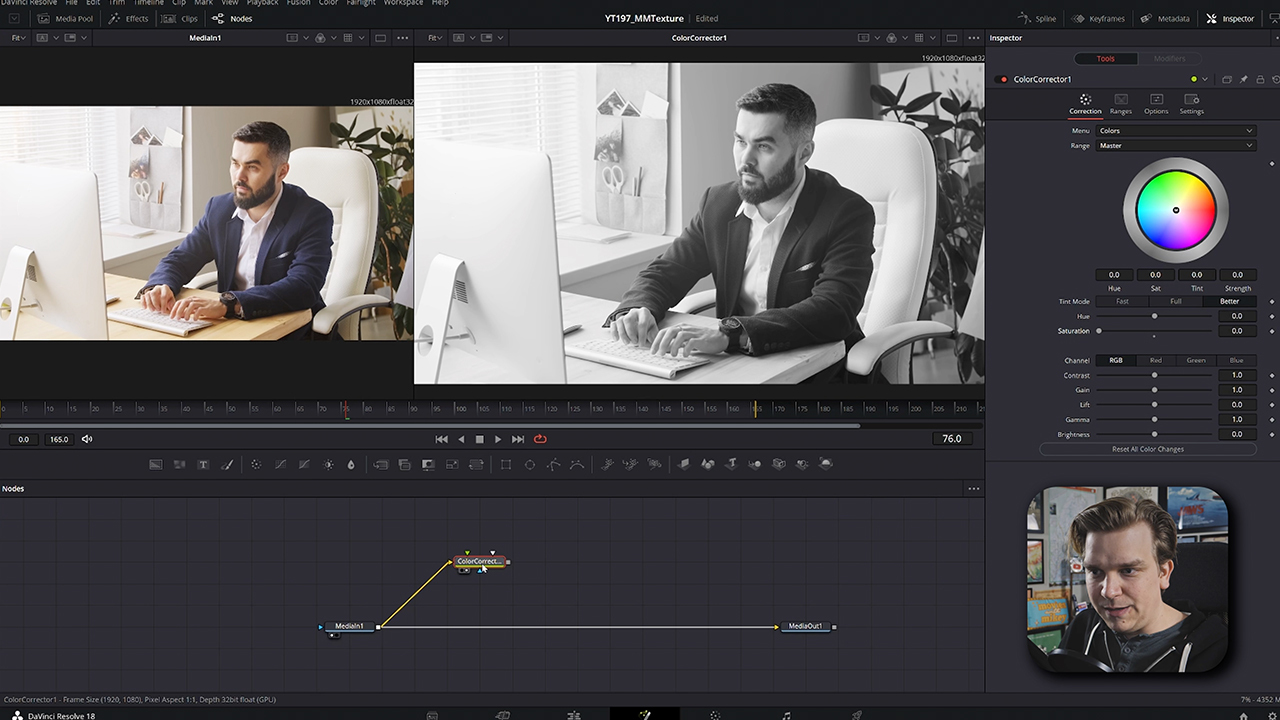Play the clip forward

click(498, 439)
